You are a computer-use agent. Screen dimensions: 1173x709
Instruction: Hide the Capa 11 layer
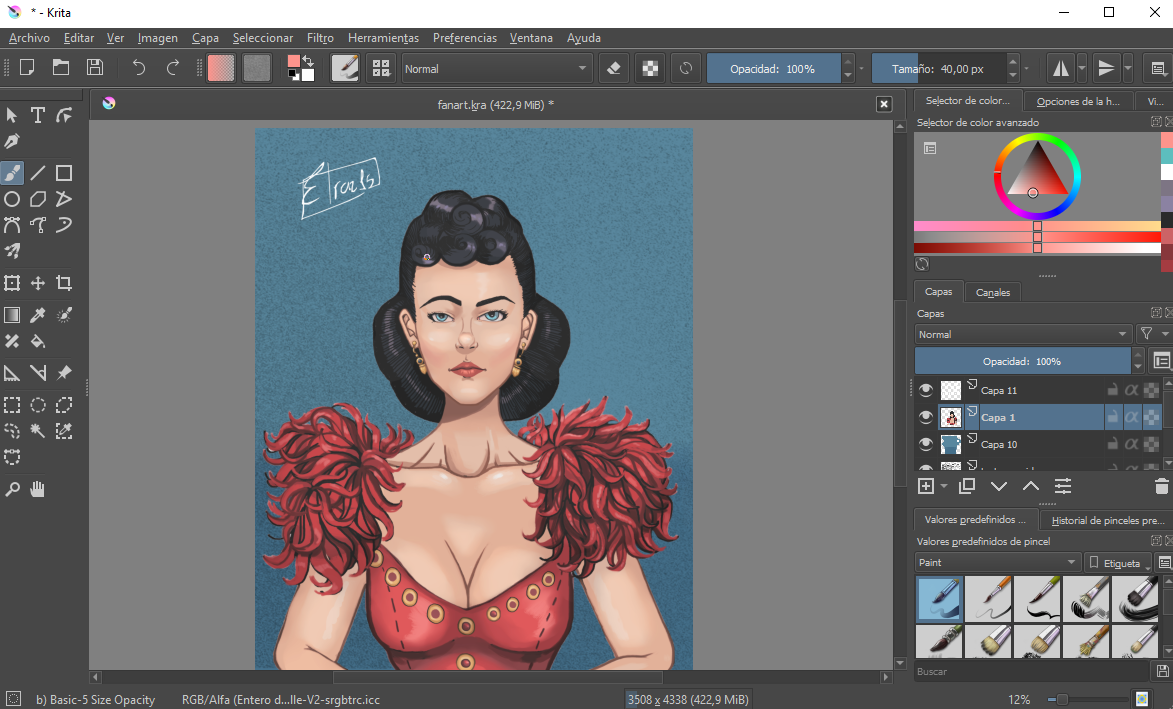click(x=926, y=390)
